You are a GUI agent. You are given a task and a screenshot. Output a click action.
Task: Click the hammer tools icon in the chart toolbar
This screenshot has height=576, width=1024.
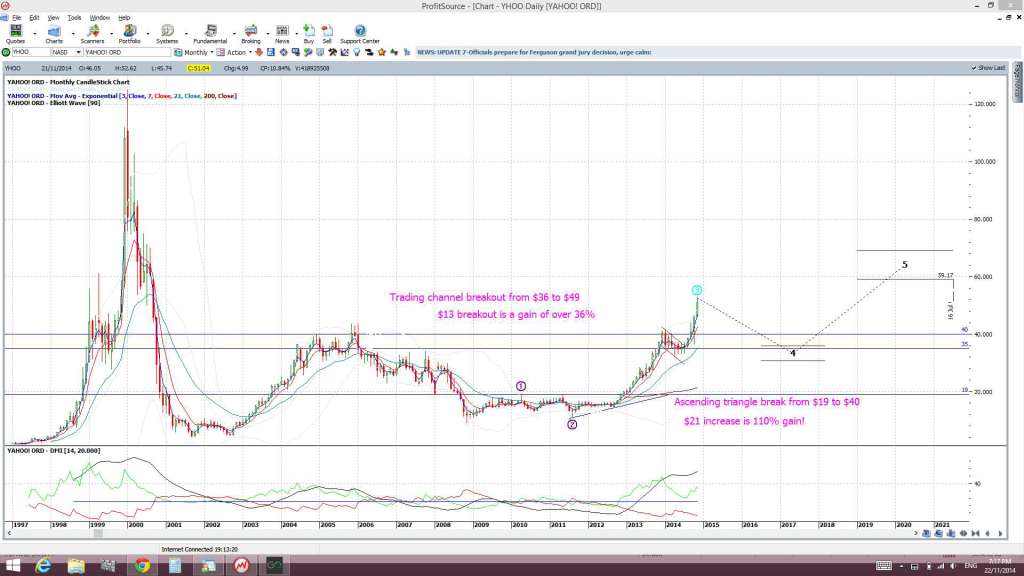point(332,52)
